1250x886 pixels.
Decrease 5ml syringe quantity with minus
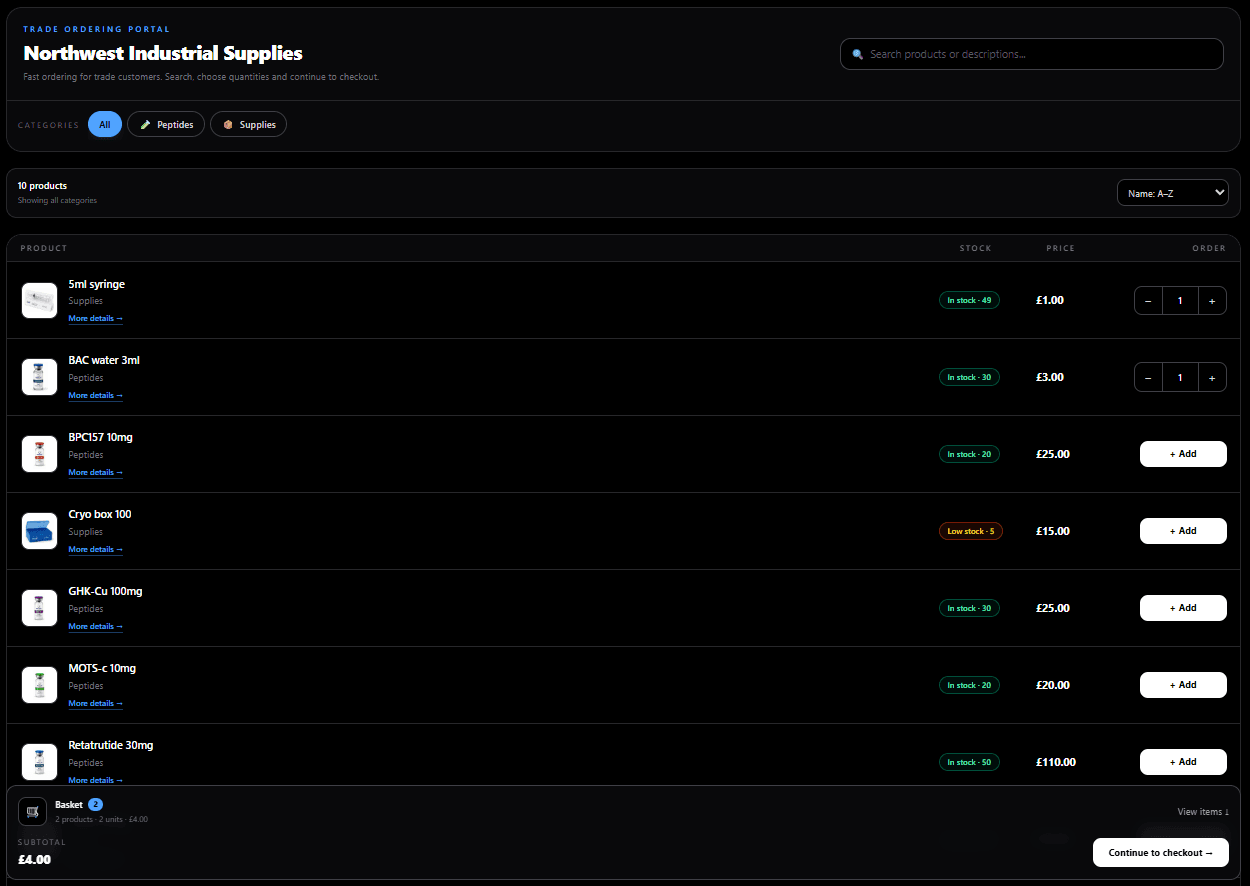1148,300
